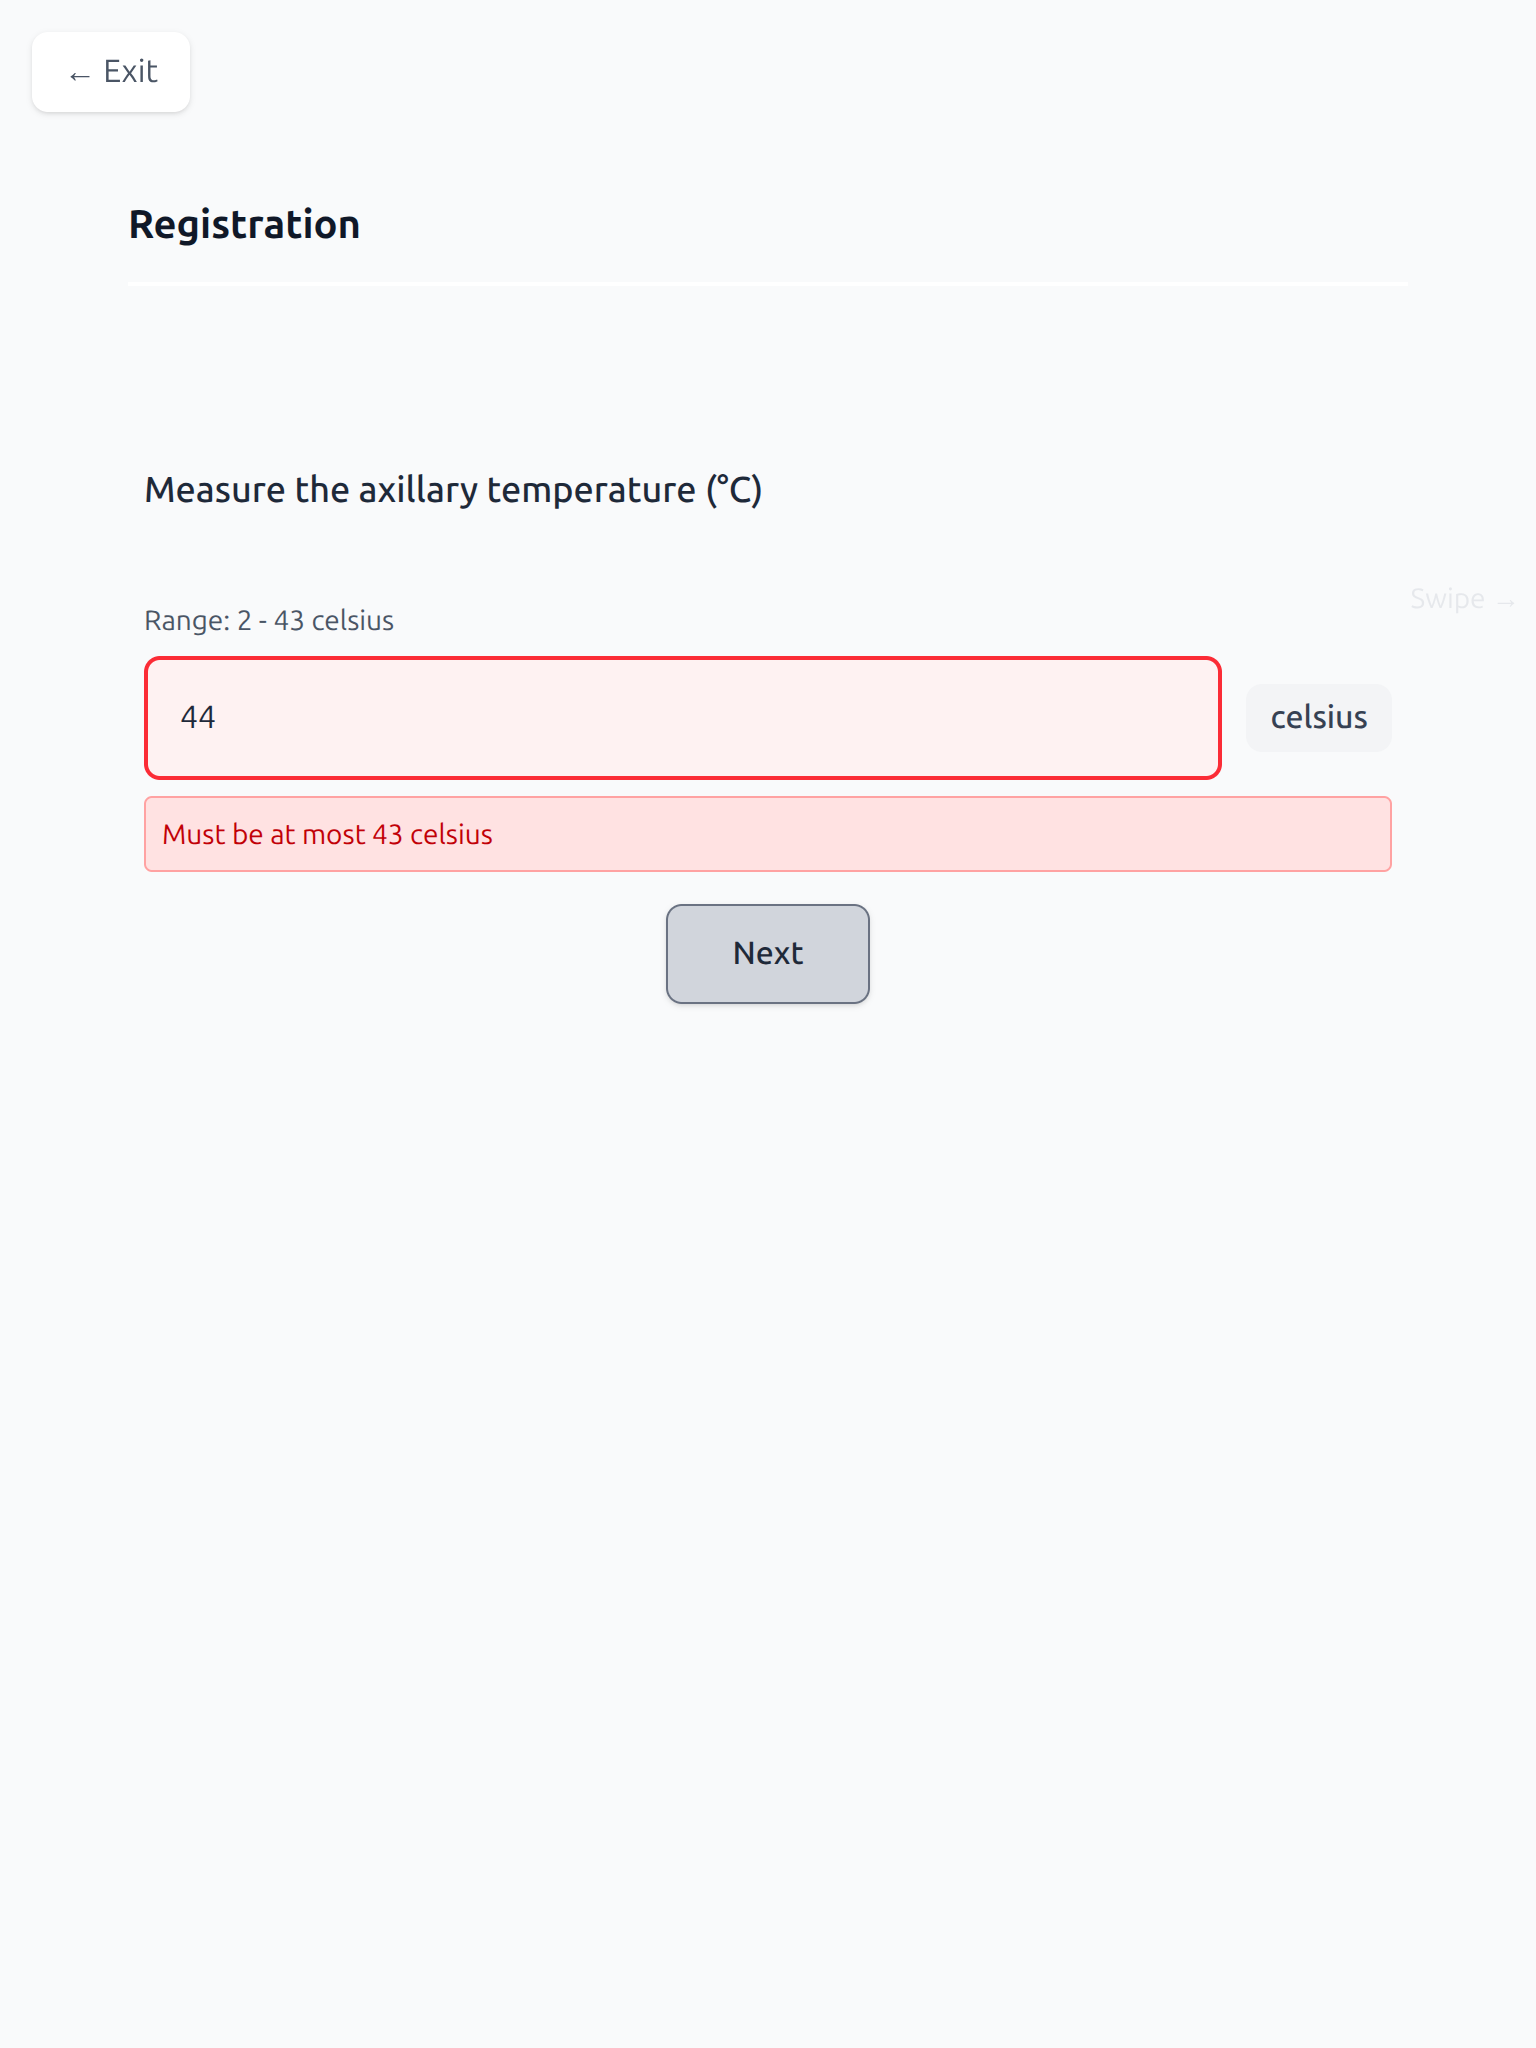Click the left arrow inside Exit button
This screenshot has height=2048, width=1536.
pyautogui.click(x=79, y=75)
